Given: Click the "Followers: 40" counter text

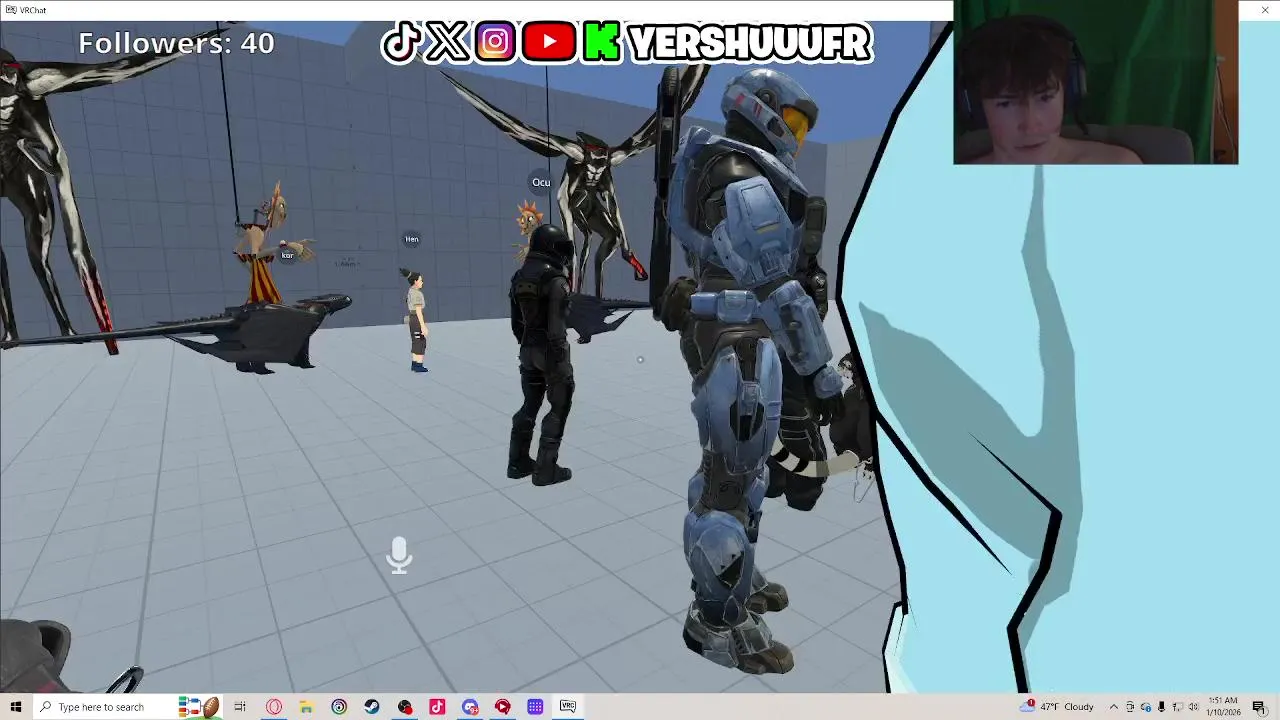Looking at the screenshot, I should (x=176, y=43).
